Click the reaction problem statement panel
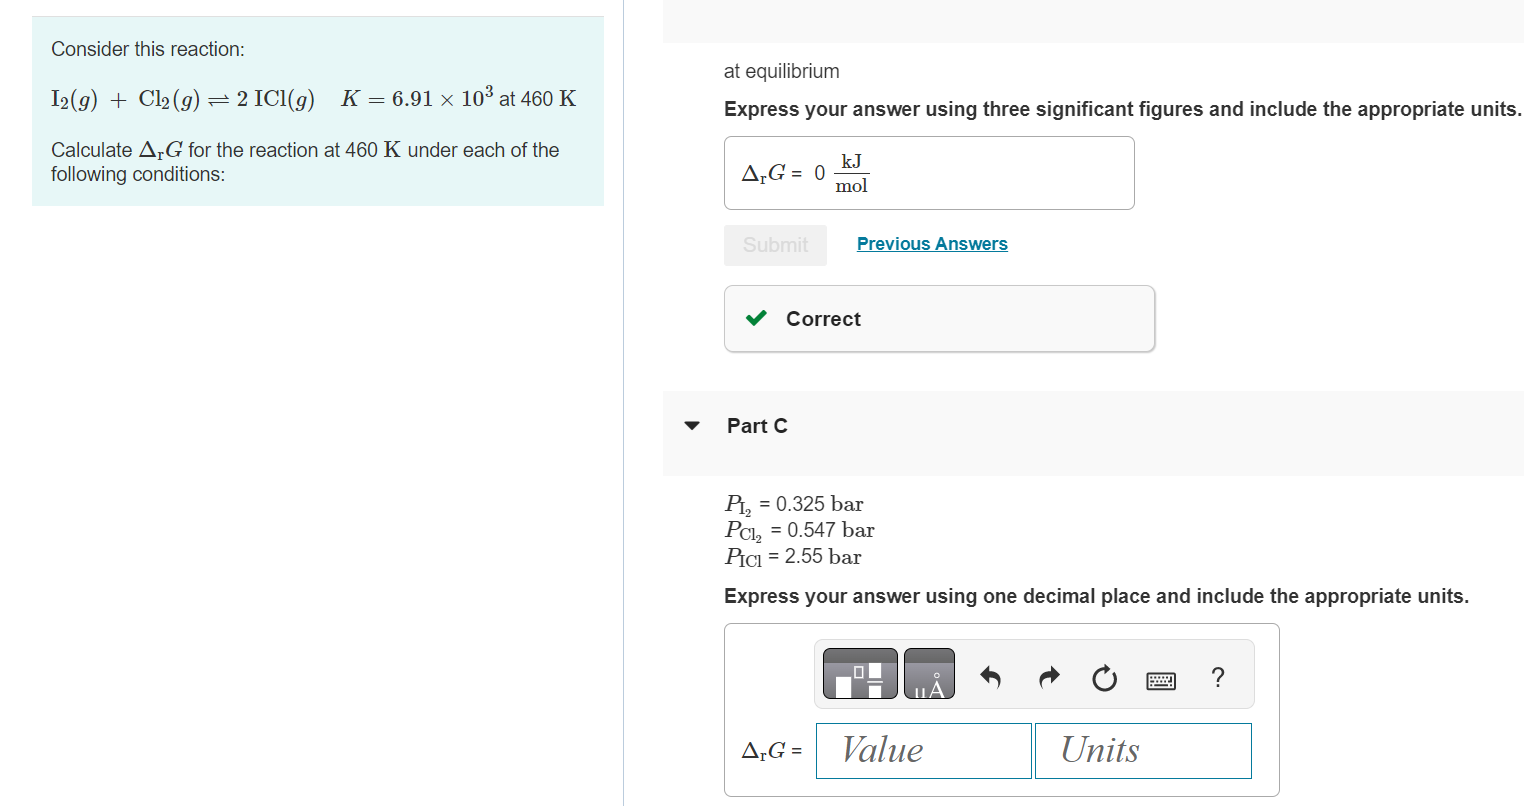The width and height of the screenshot is (1524, 806). click(318, 110)
